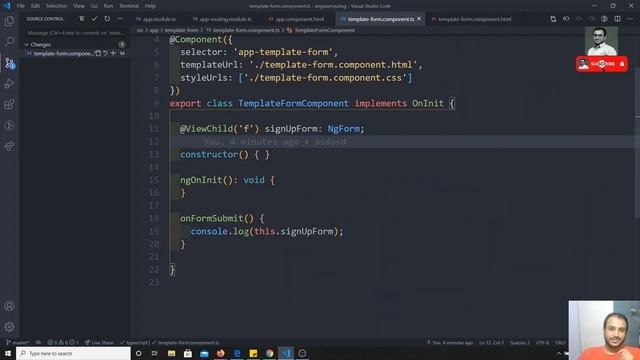Open editor More Actions ellipsis
The image size is (640, 360).
point(630,19)
